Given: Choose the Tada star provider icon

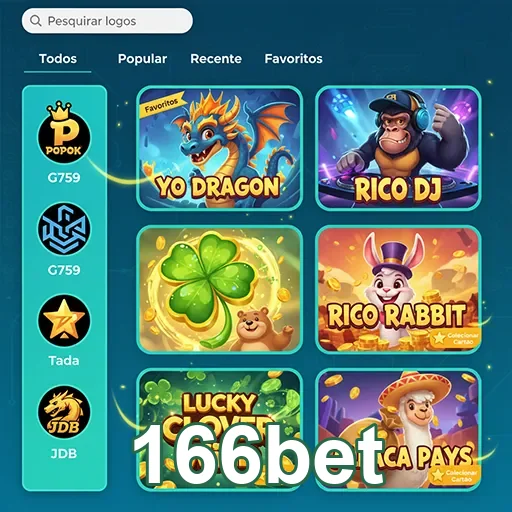Looking at the screenshot, I should [x=64, y=321].
